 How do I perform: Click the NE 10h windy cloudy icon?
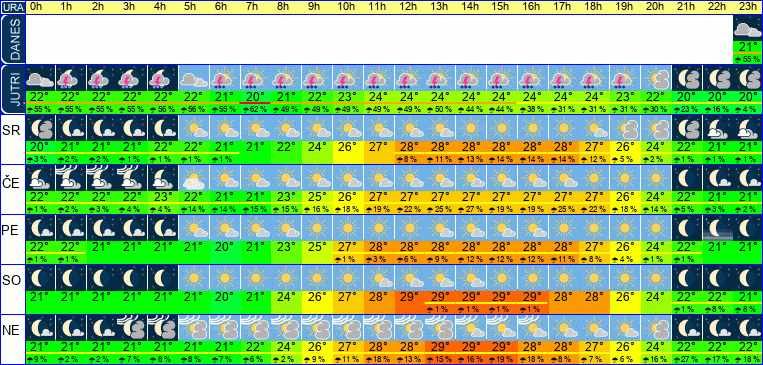tap(348, 328)
